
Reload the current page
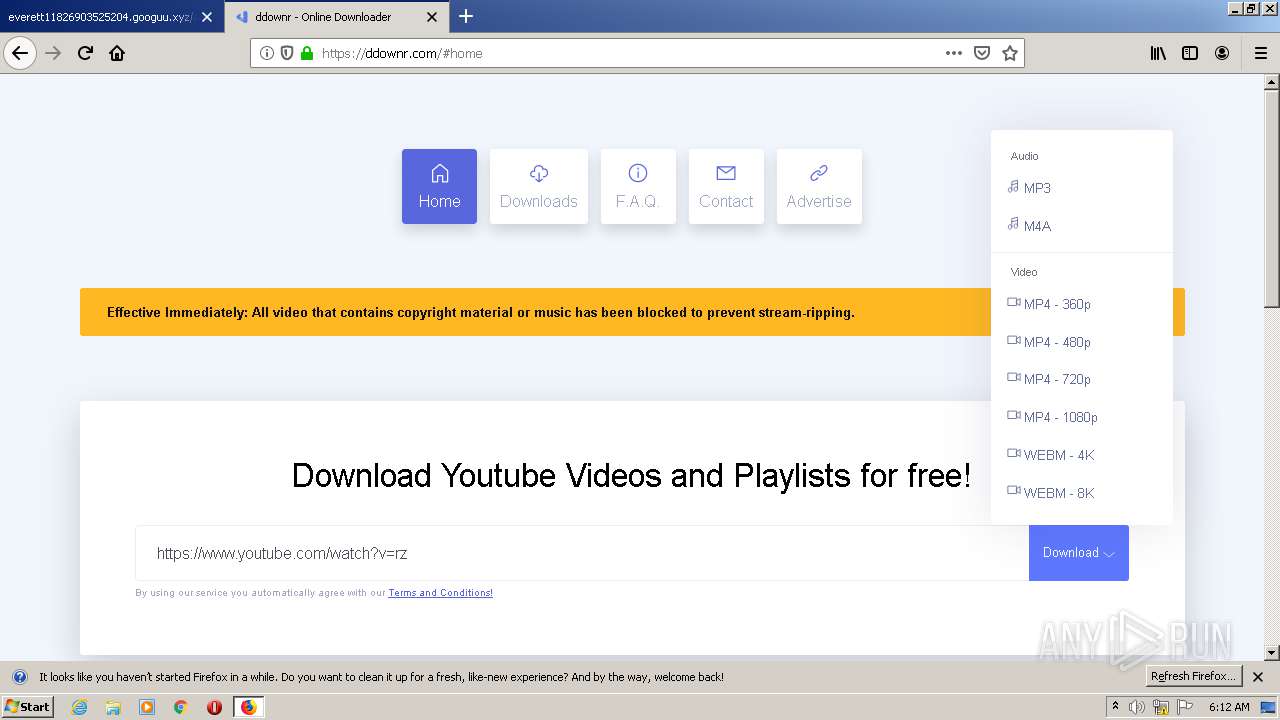[x=85, y=53]
